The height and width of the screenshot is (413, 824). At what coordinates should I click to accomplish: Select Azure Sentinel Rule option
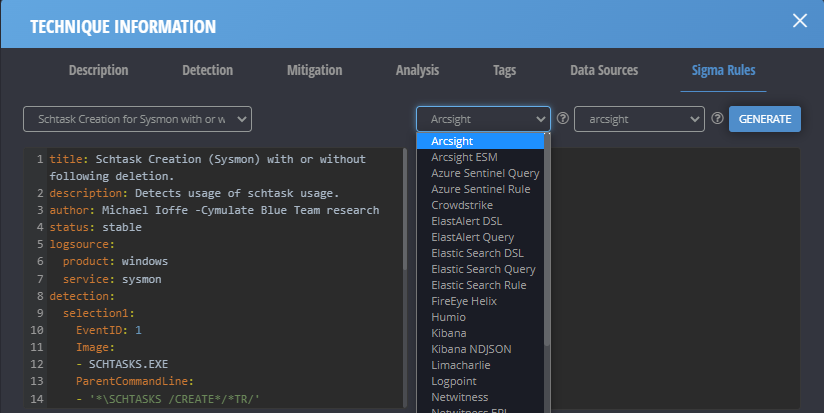click(480, 189)
